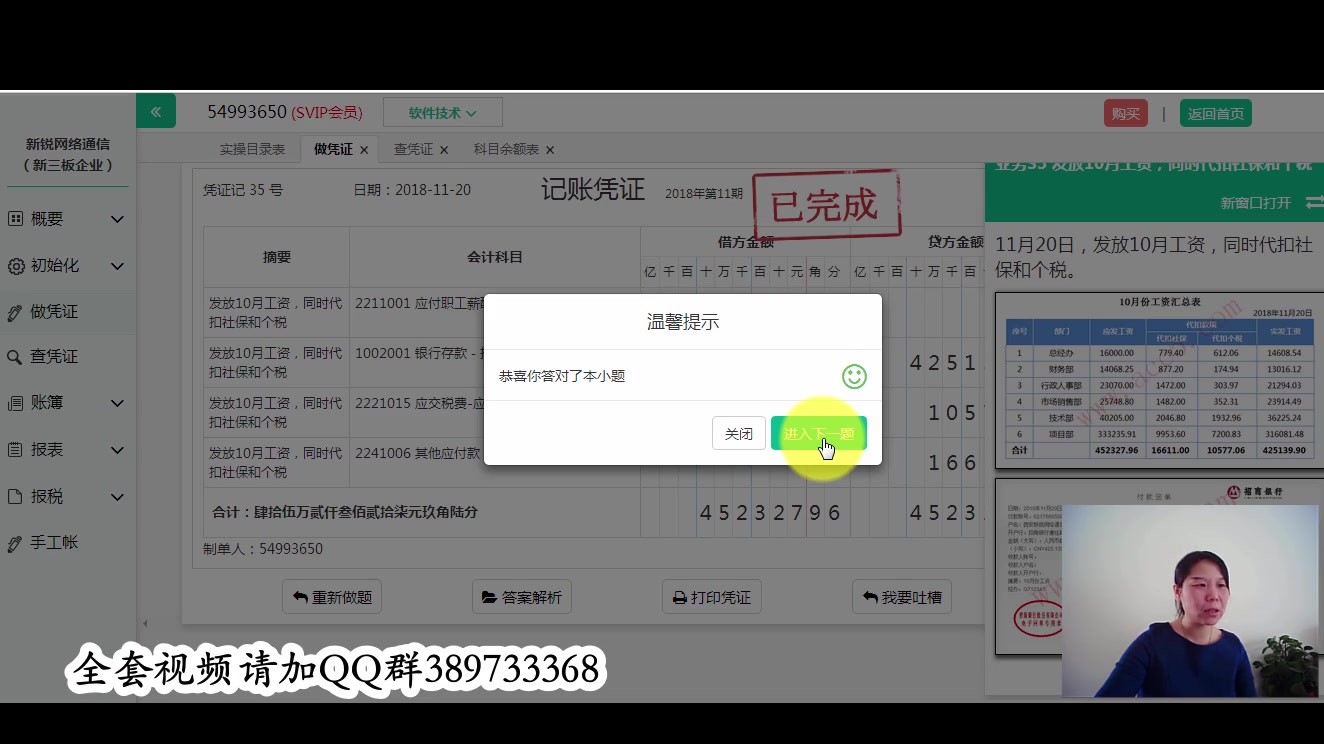Close the 科目余额表 tab

click(x=550, y=150)
